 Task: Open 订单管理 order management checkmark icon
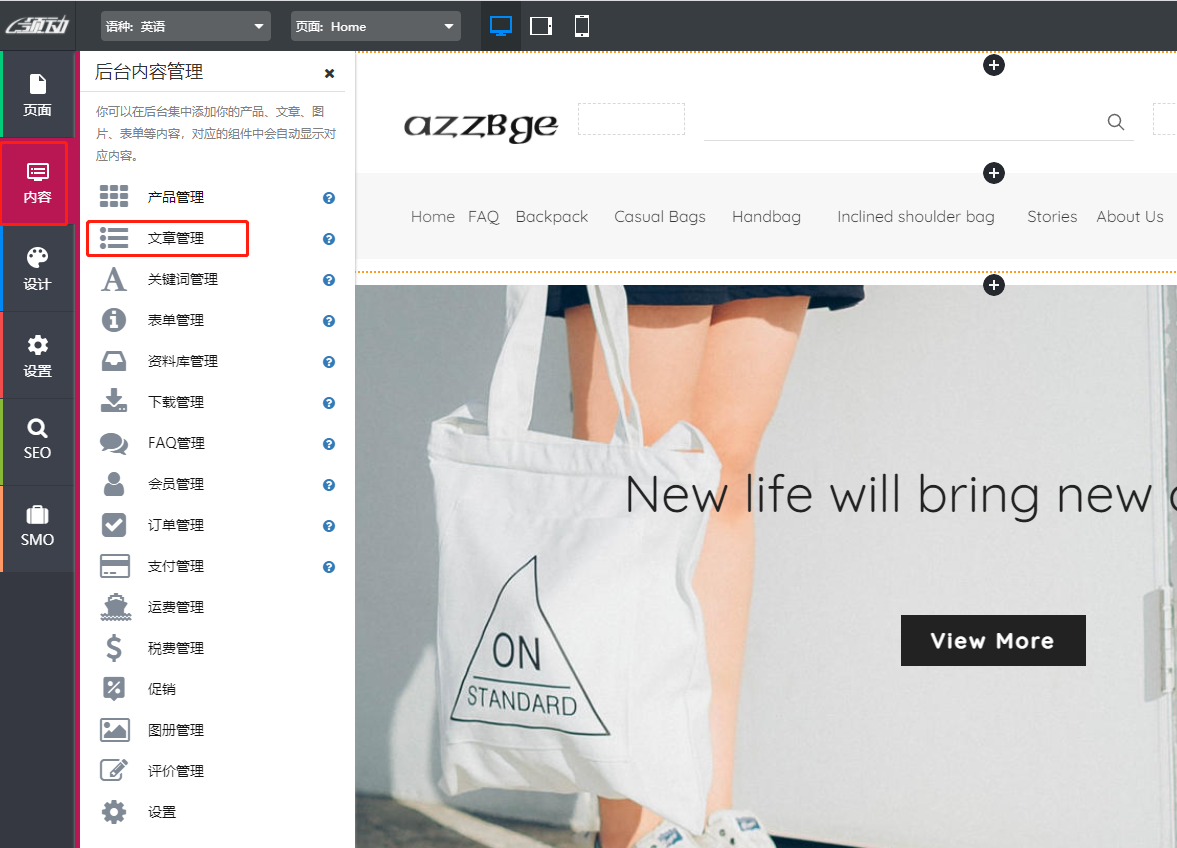[x=115, y=525]
